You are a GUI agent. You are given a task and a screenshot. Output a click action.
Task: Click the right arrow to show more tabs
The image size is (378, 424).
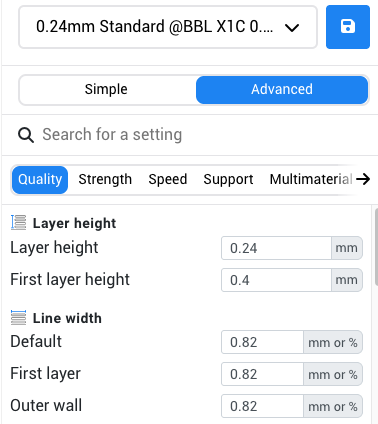[363, 179]
